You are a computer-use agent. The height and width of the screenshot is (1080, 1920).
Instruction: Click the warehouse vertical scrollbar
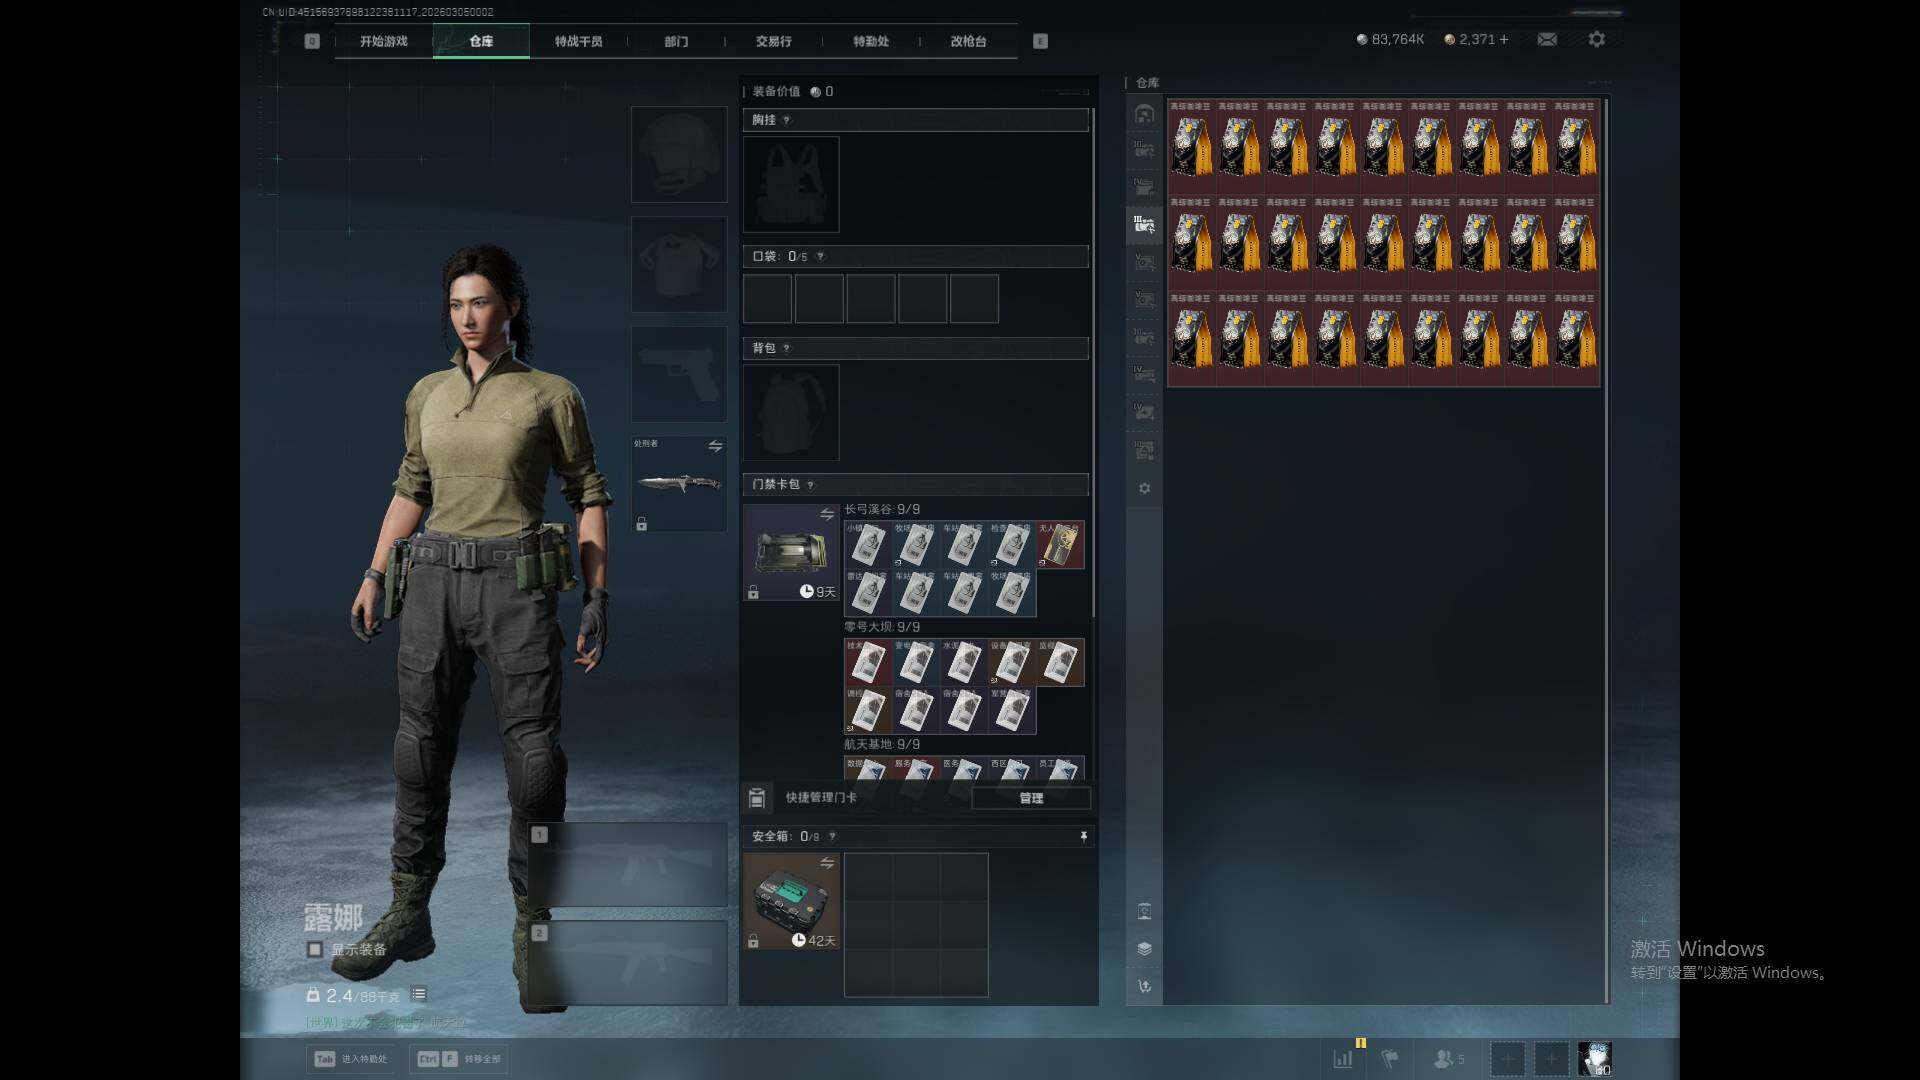[1606, 550]
